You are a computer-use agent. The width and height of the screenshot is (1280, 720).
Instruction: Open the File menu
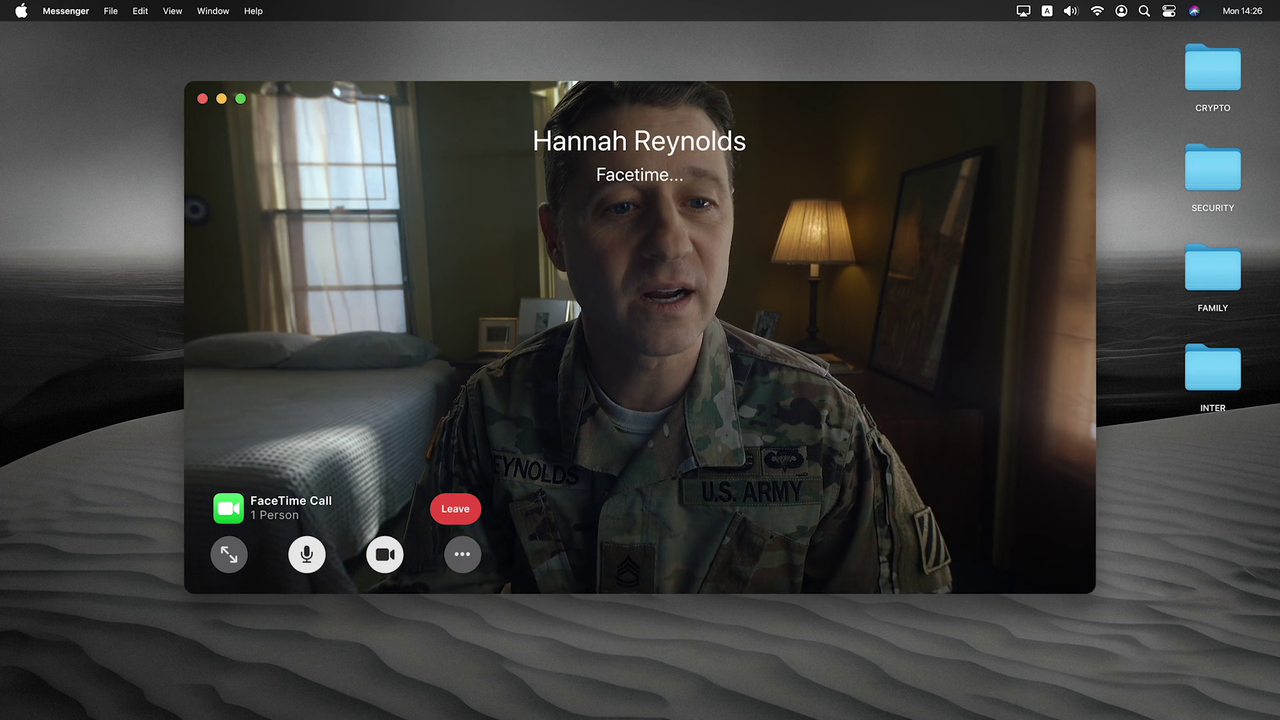pos(111,11)
